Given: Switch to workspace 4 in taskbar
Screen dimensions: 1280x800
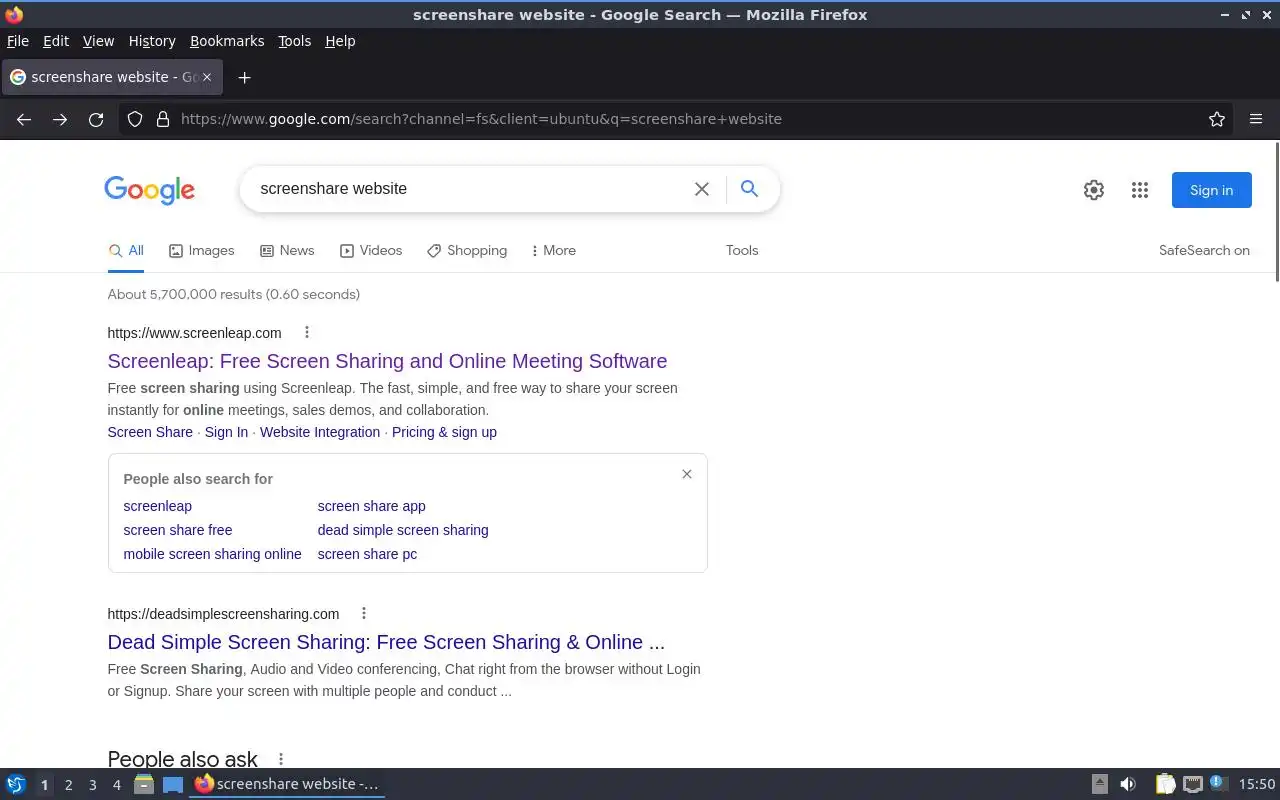Looking at the screenshot, I should [116, 785].
